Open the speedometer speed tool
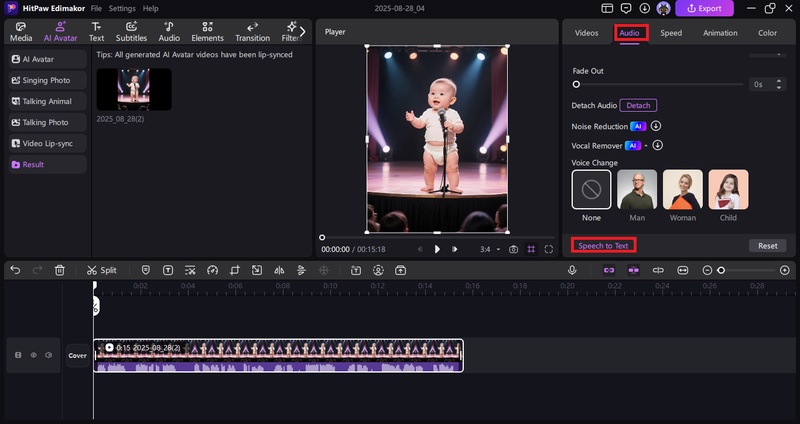 click(x=212, y=270)
